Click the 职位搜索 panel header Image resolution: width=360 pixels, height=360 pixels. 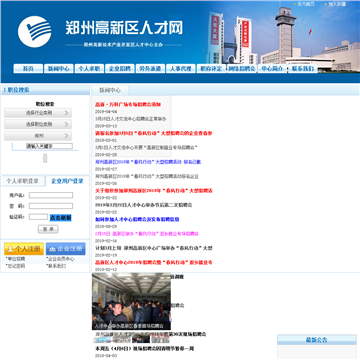(x=45, y=90)
